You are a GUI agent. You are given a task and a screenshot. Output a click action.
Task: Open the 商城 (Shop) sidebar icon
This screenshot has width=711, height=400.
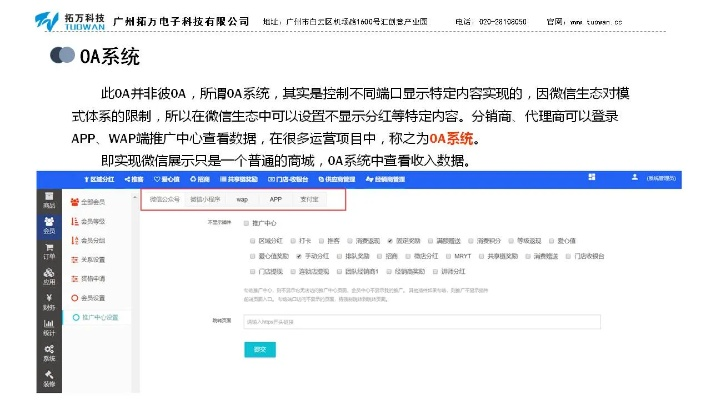(48, 200)
